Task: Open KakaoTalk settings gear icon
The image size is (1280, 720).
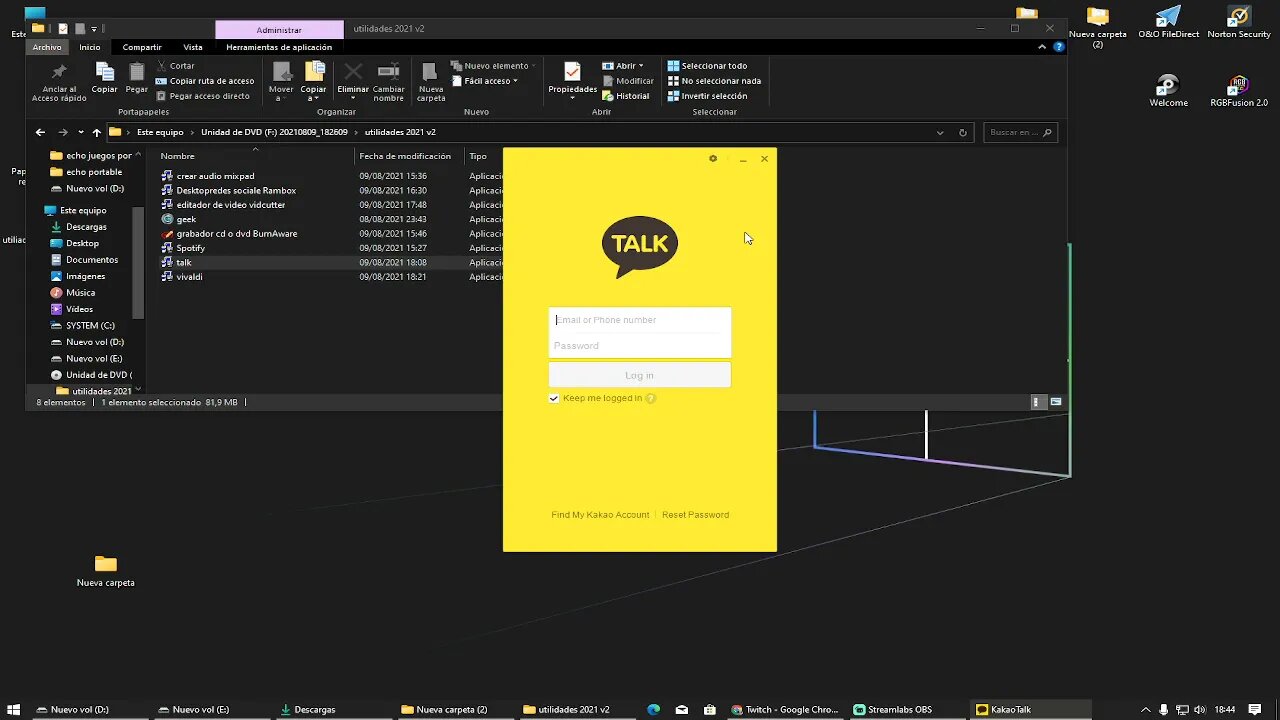Action: 713,158
